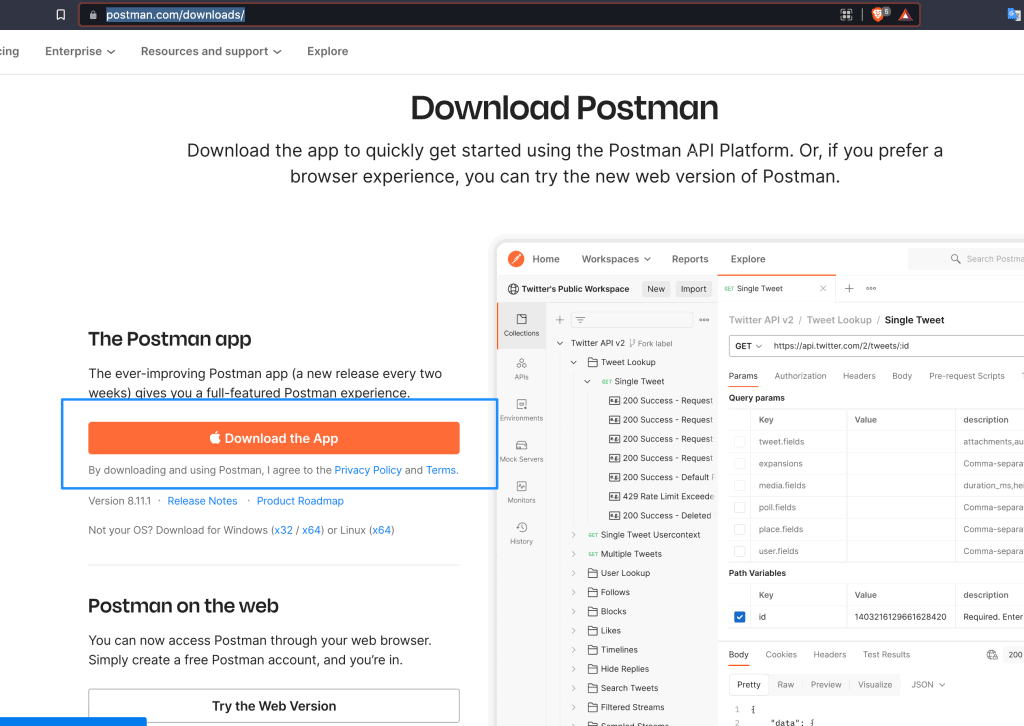The width and height of the screenshot is (1024, 726).
Task: Click the lock icon in address bar
Action: click(93, 14)
